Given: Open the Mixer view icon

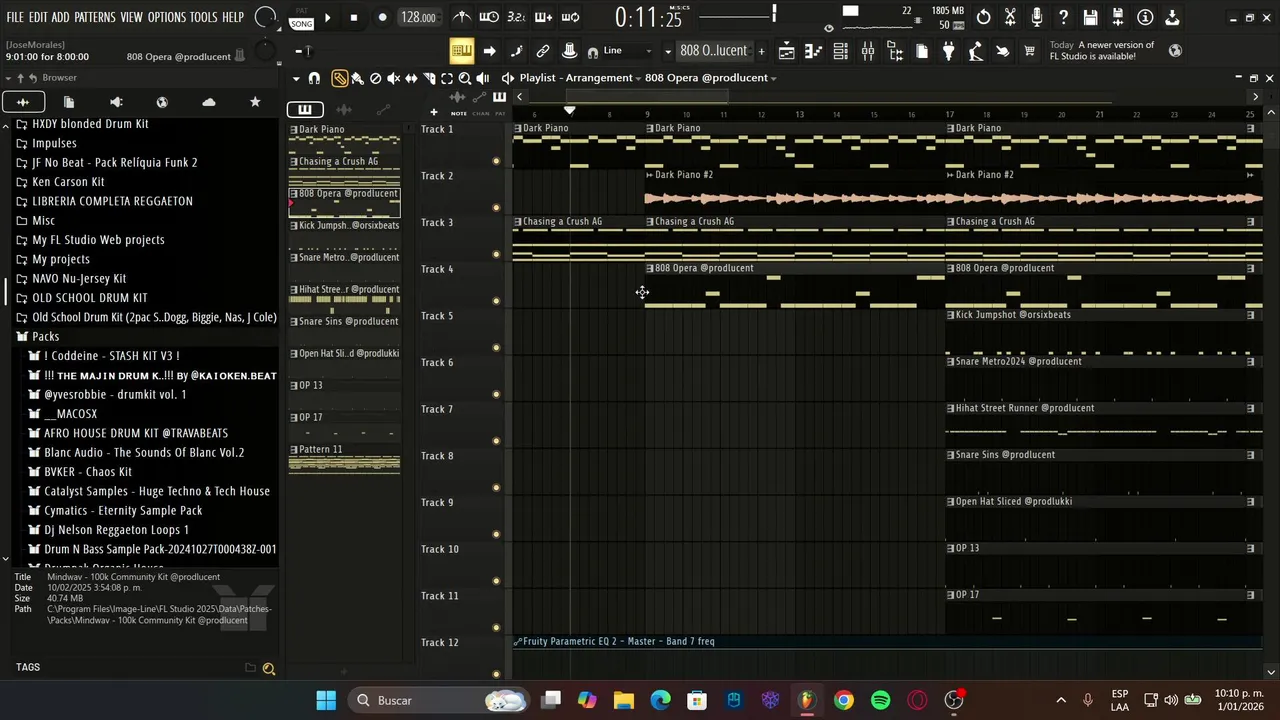Looking at the screenshot, I should pyautogui.click(x=868, y=51).
